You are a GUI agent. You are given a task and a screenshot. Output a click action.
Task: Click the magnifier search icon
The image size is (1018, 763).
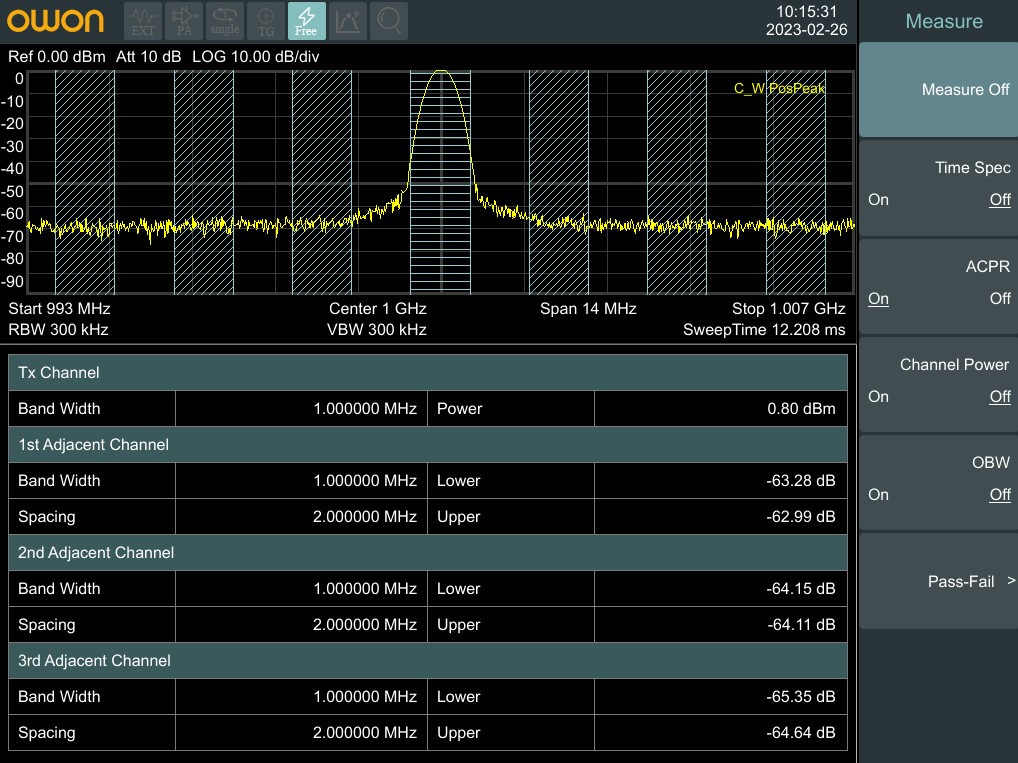pyautogui.click(x=390, y=20)
